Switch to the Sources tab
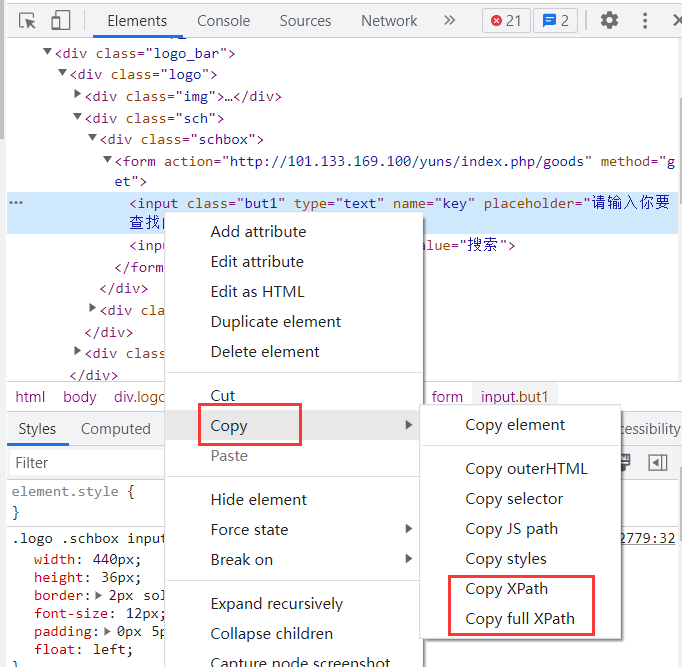The width and height of the screenshot is (682, 667). 305,20
